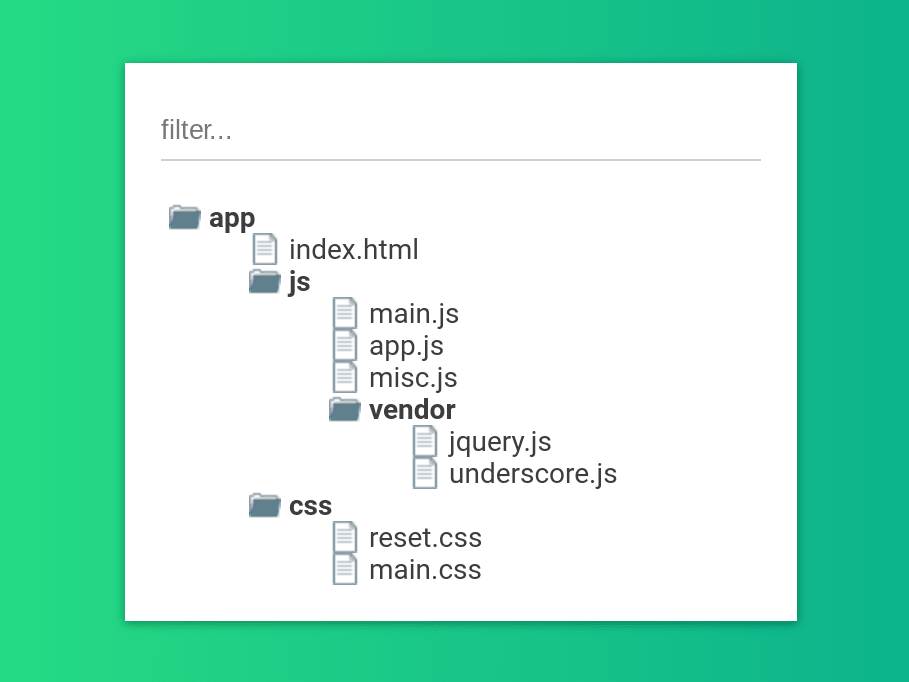Click the file icon beside main.js
909x682 pixels.
click(345, 313)
